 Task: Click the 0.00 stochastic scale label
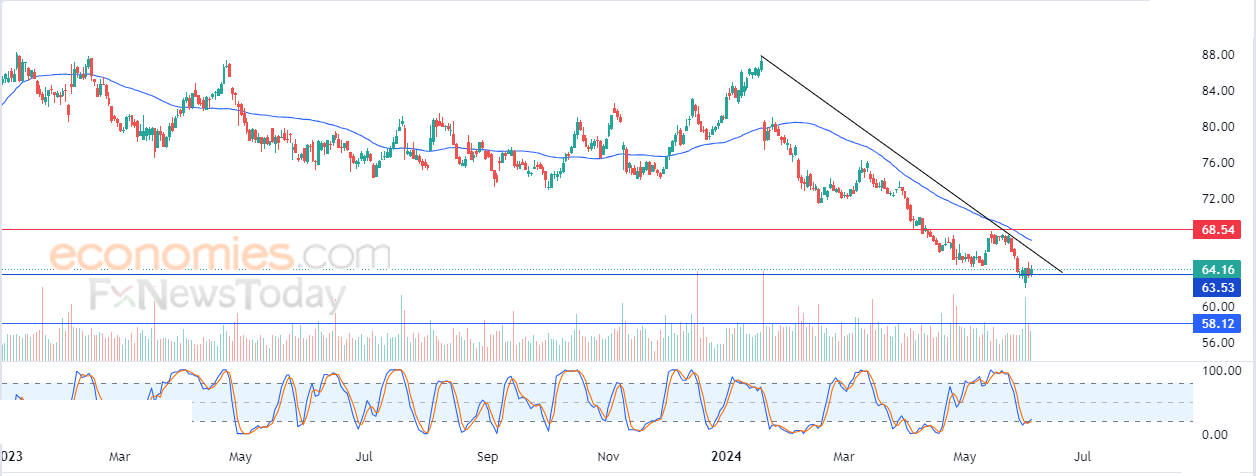point(1213,435)
